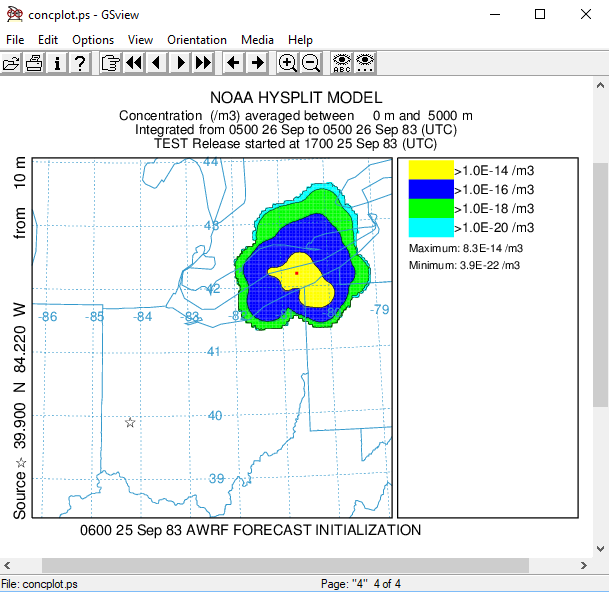This screenshot has width=609, height=592.
Task: Click the horizontal scrollbar right arrow
Action: pos(583,565)
